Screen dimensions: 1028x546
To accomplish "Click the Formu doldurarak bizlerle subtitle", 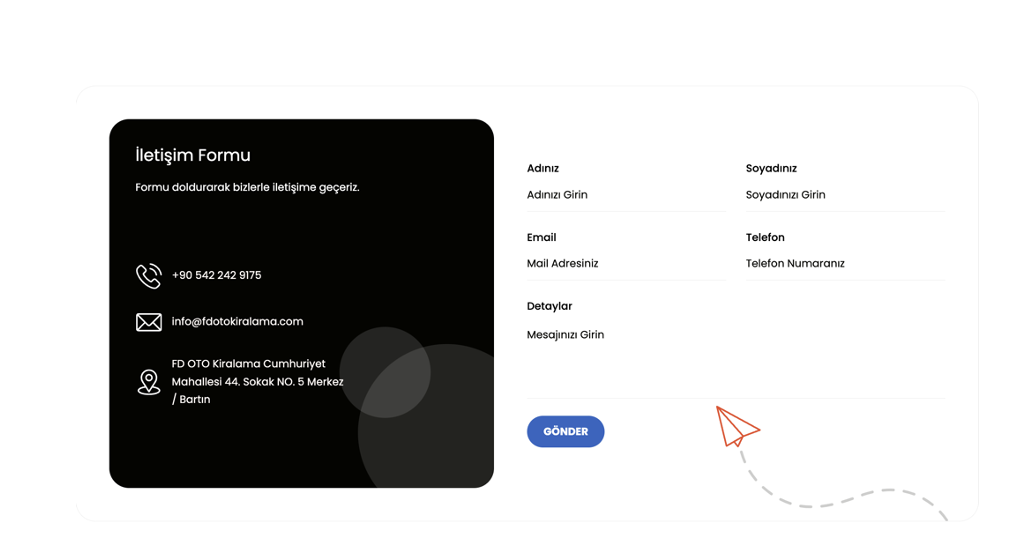I will point(247,187).
